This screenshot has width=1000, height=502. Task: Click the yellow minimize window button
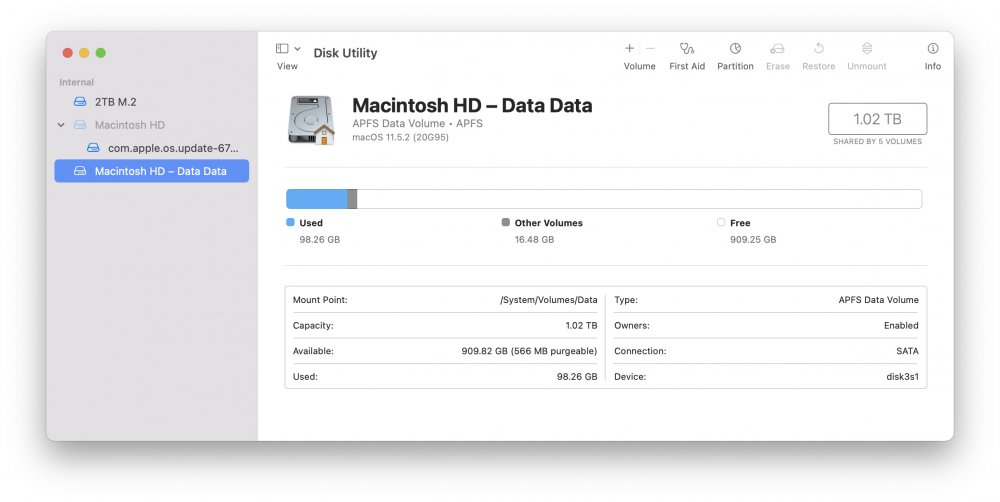tap(84, 53)
